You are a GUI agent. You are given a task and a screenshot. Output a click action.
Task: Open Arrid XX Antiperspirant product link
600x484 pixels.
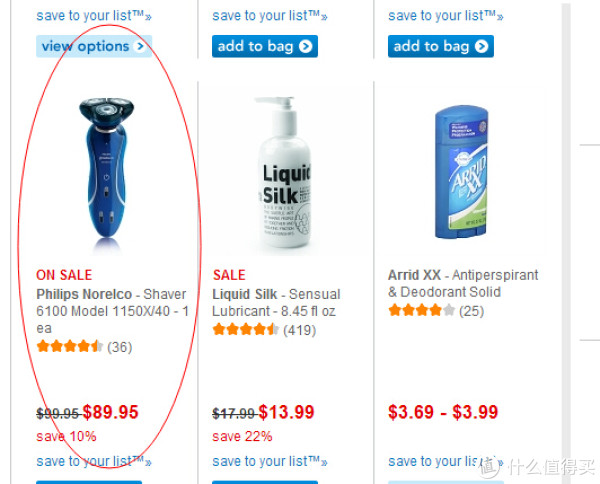(463, 284)
